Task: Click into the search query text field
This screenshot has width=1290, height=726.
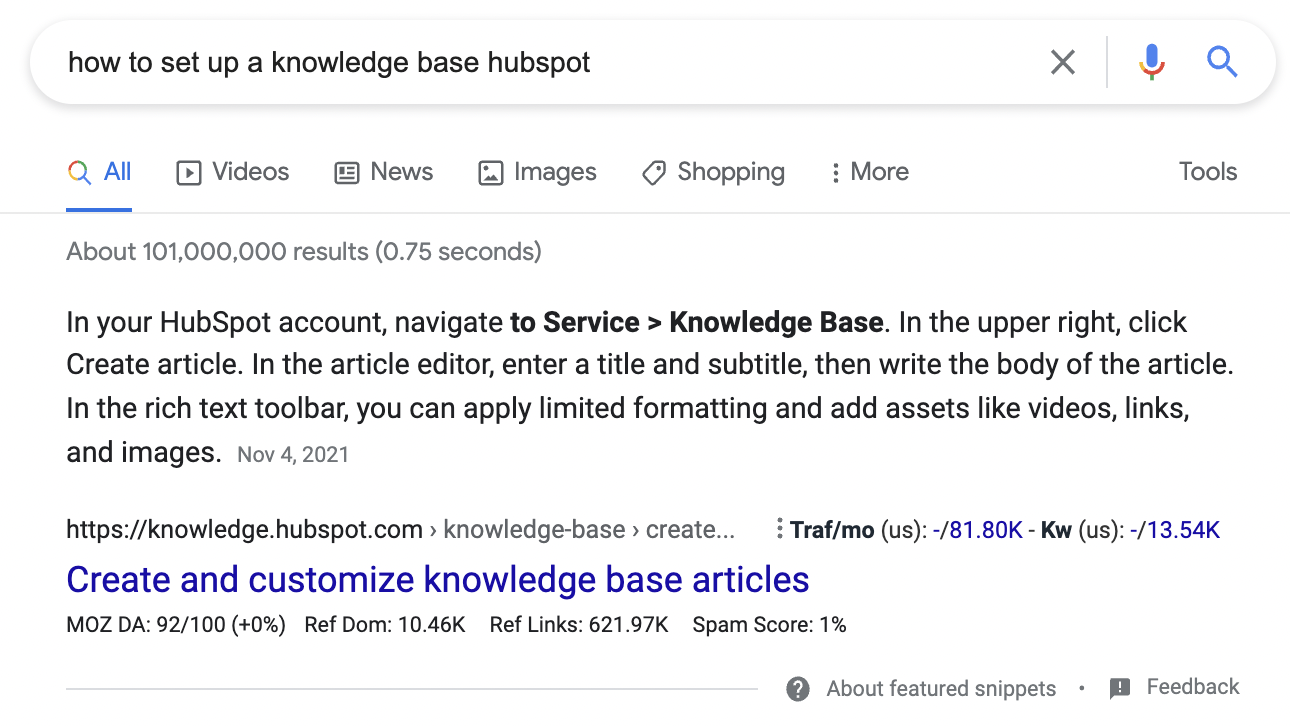Action: pyautogui.click(x=540, y=63)
